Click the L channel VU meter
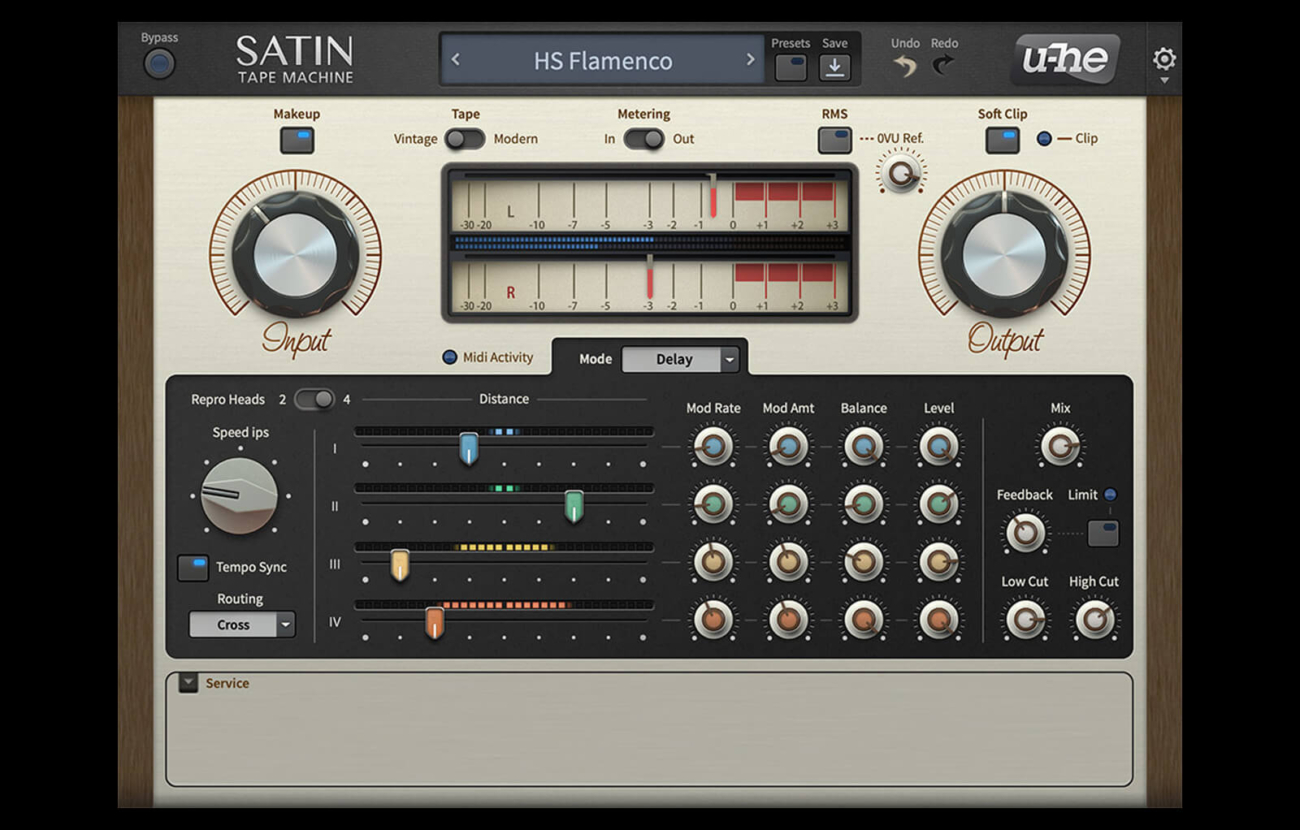The width and height of the screenshot is (1300, 830). [650, 201]
